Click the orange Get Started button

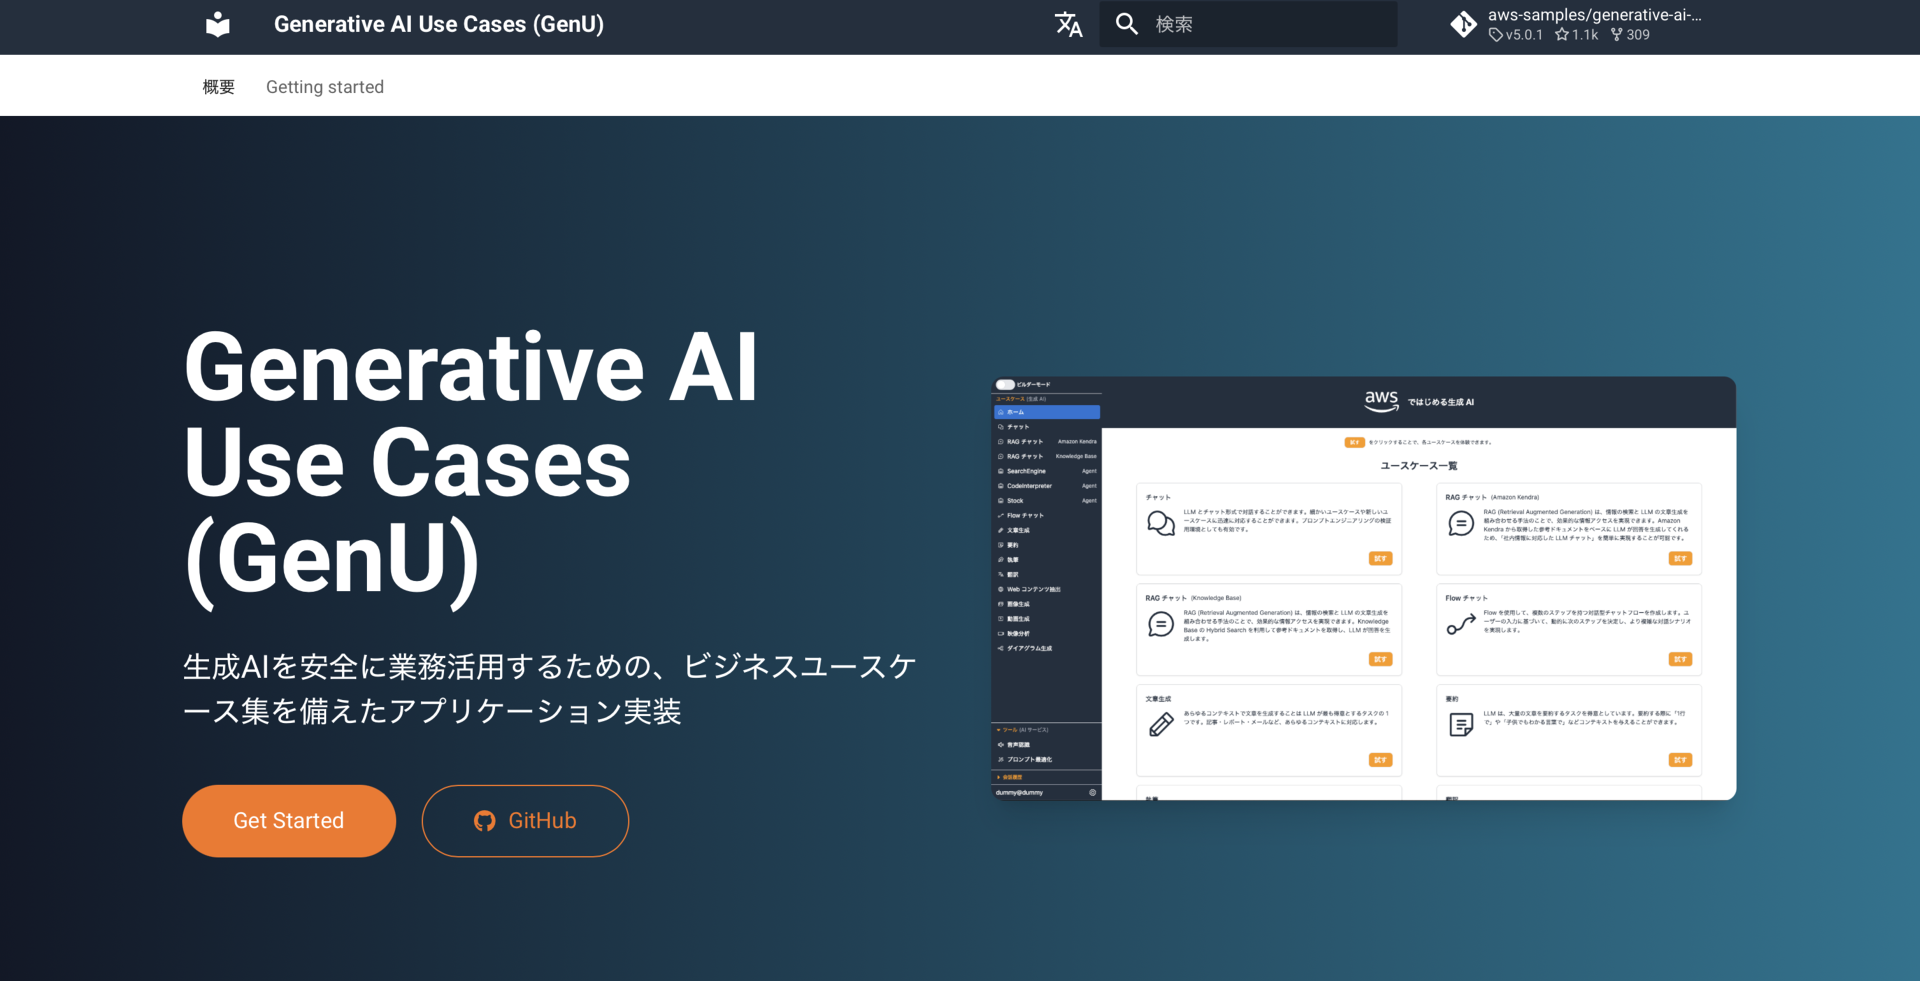(x=289, y=821)
